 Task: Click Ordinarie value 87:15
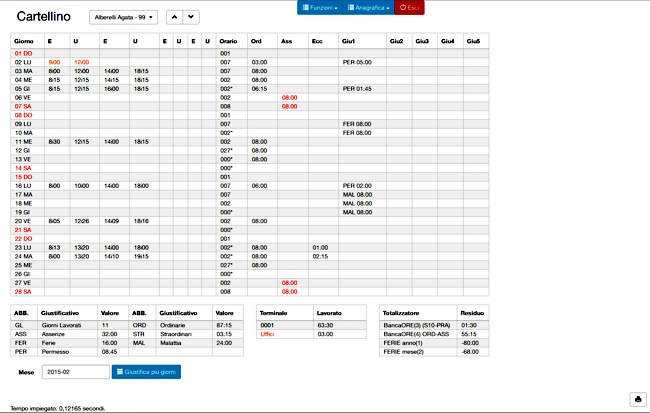pyautogui.click(x=224, y=326)
